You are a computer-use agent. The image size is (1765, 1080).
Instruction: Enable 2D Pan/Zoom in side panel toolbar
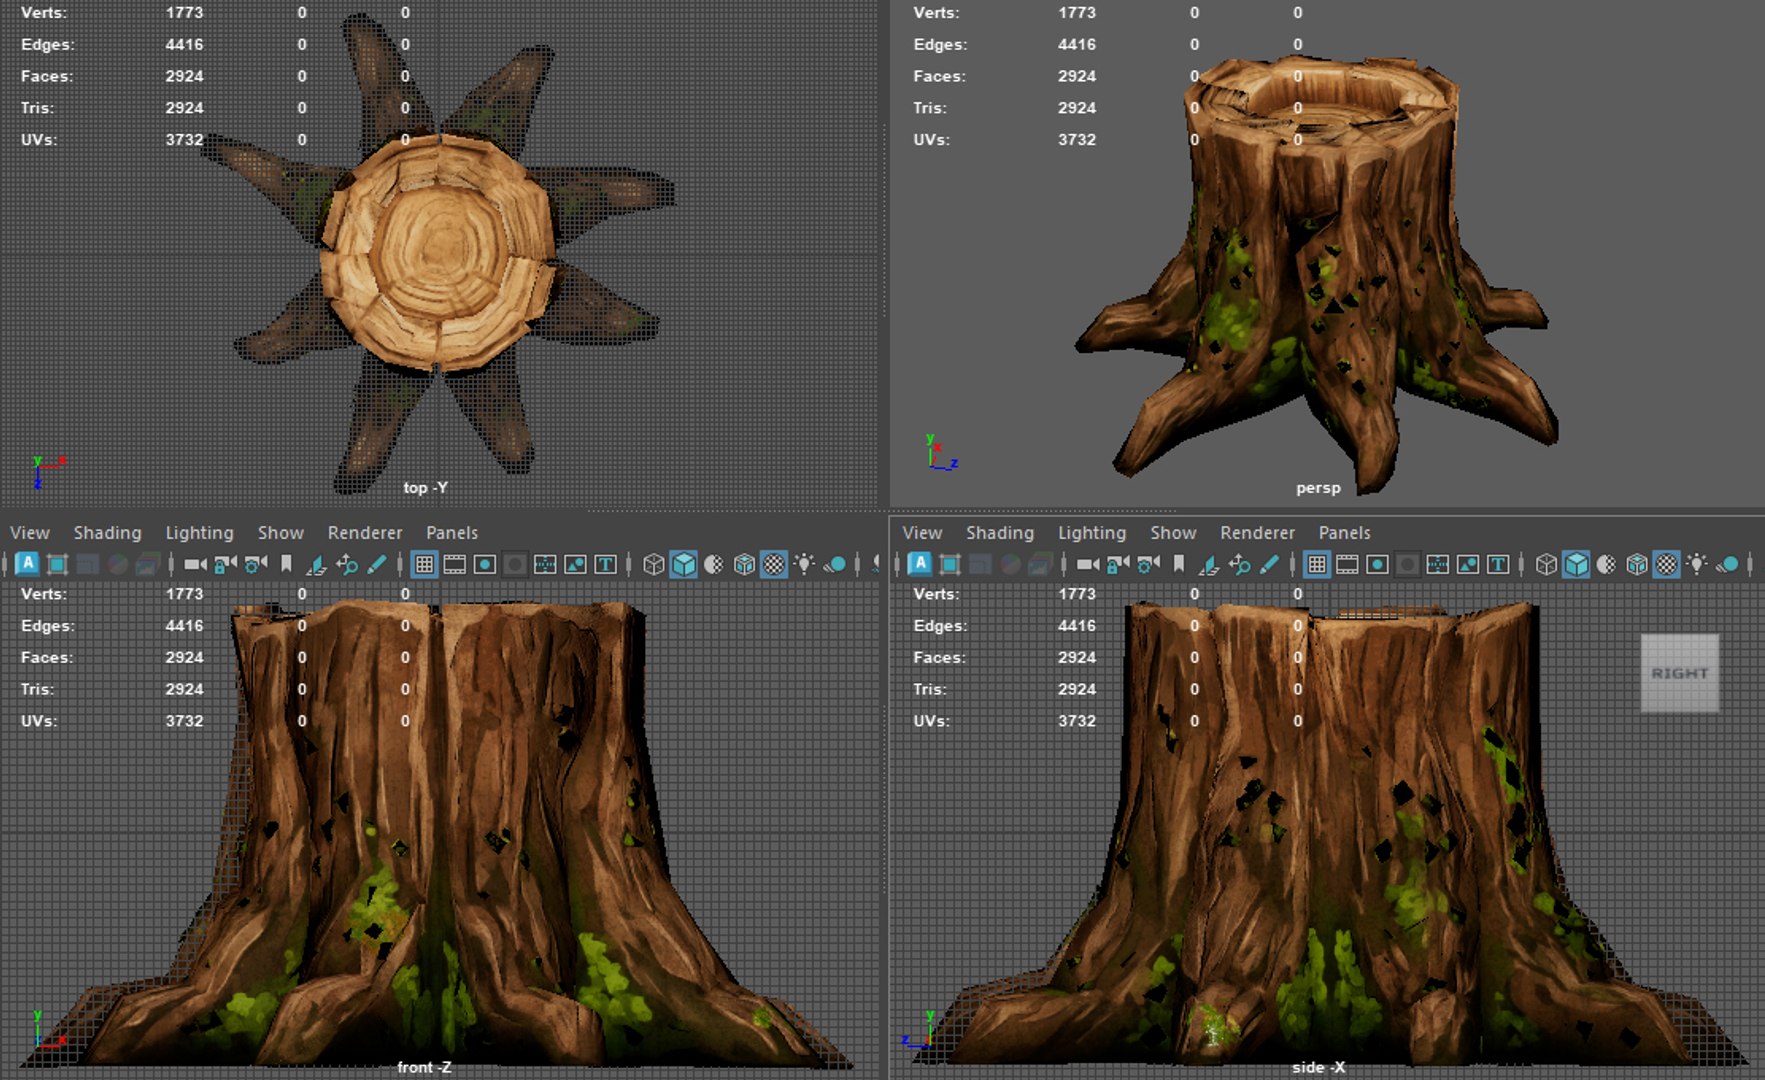pyautogui.click(x=1239, y=565)
